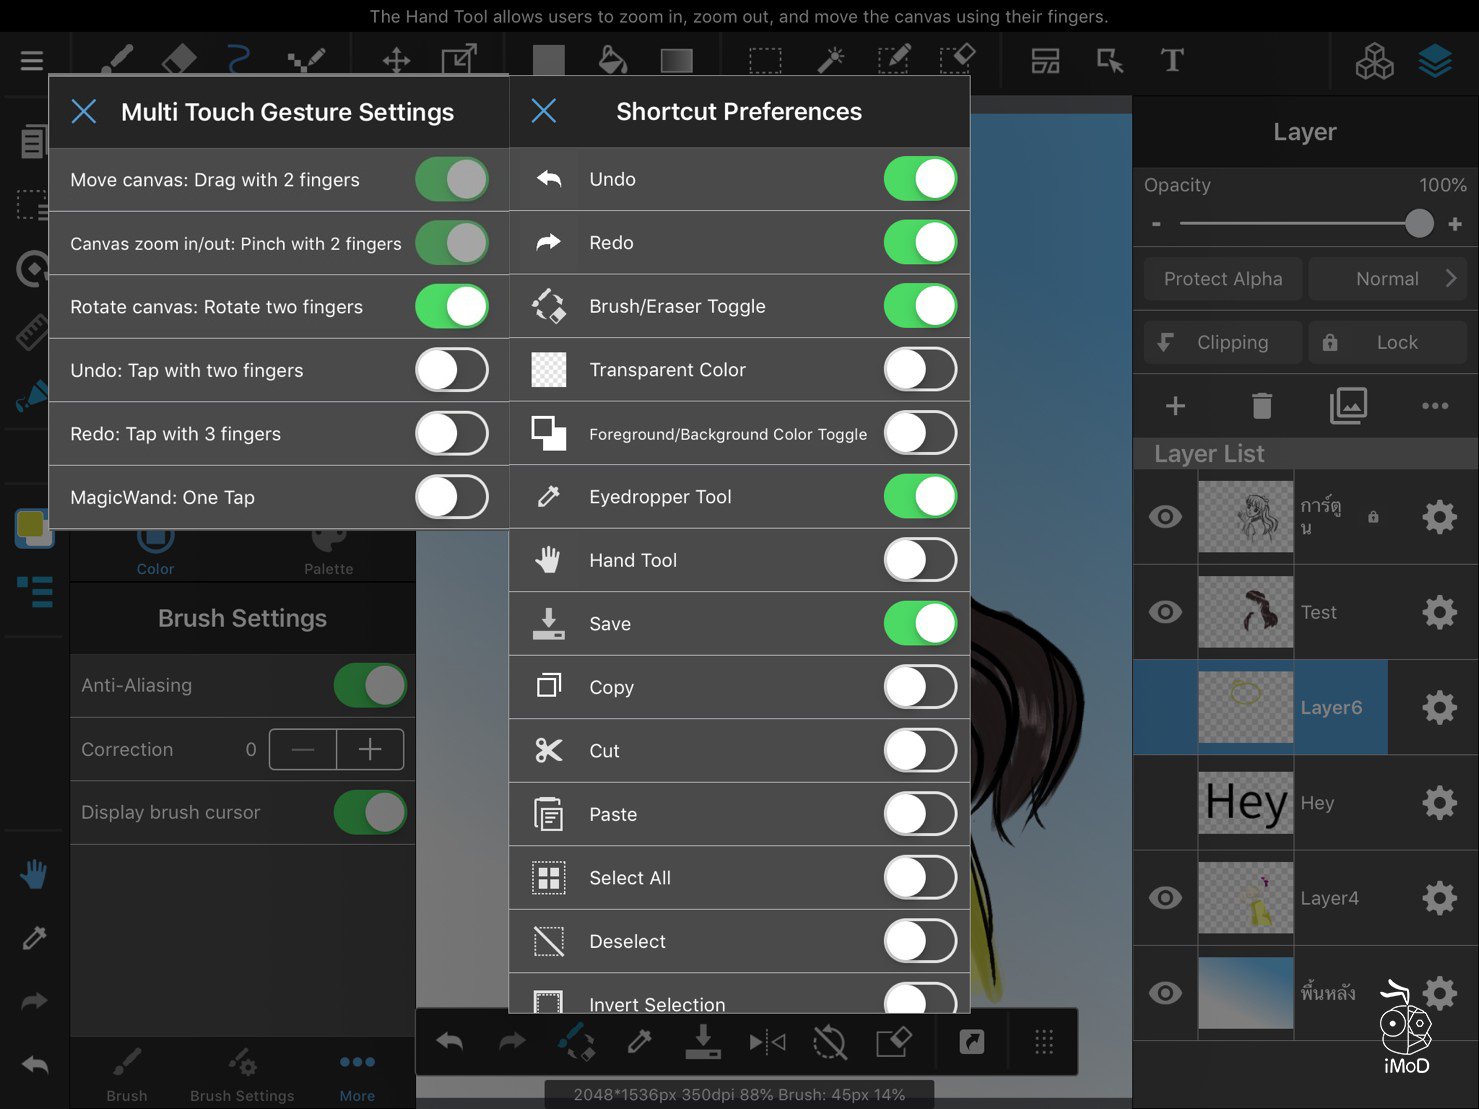The image size is (1479, 1109).
Task: Select the Bucket fill tool
Action: (x=612, y=61)
